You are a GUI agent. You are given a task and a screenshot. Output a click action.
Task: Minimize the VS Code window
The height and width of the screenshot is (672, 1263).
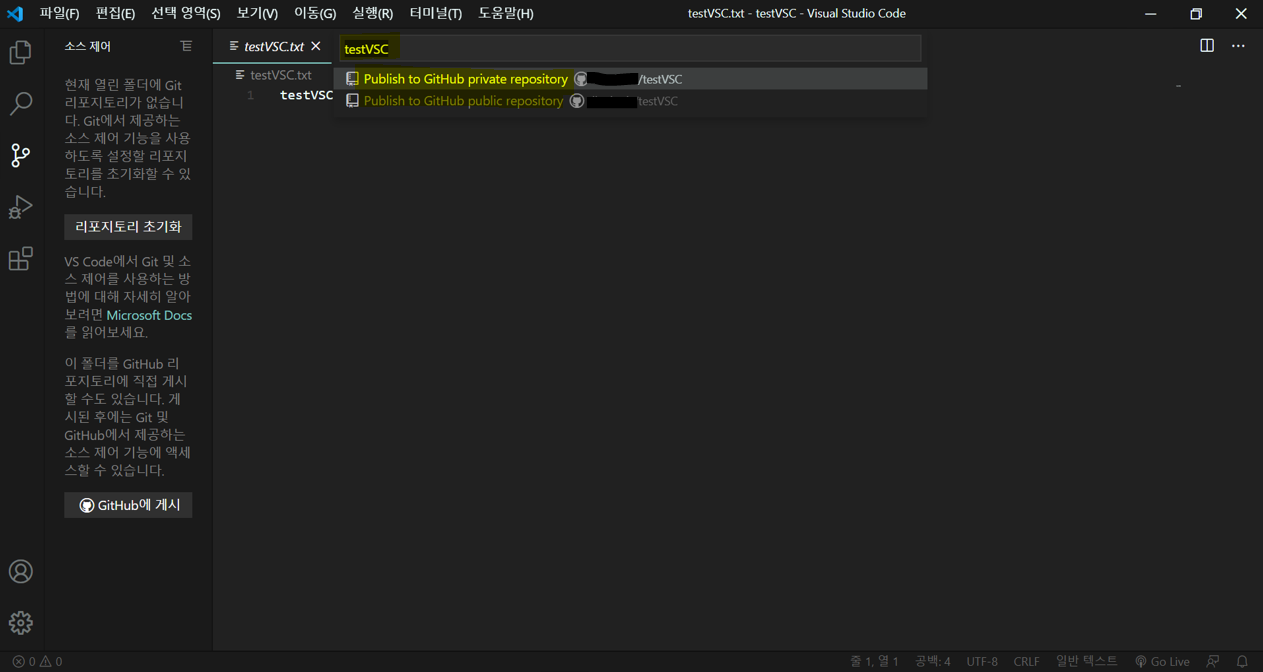point(1151,14)
